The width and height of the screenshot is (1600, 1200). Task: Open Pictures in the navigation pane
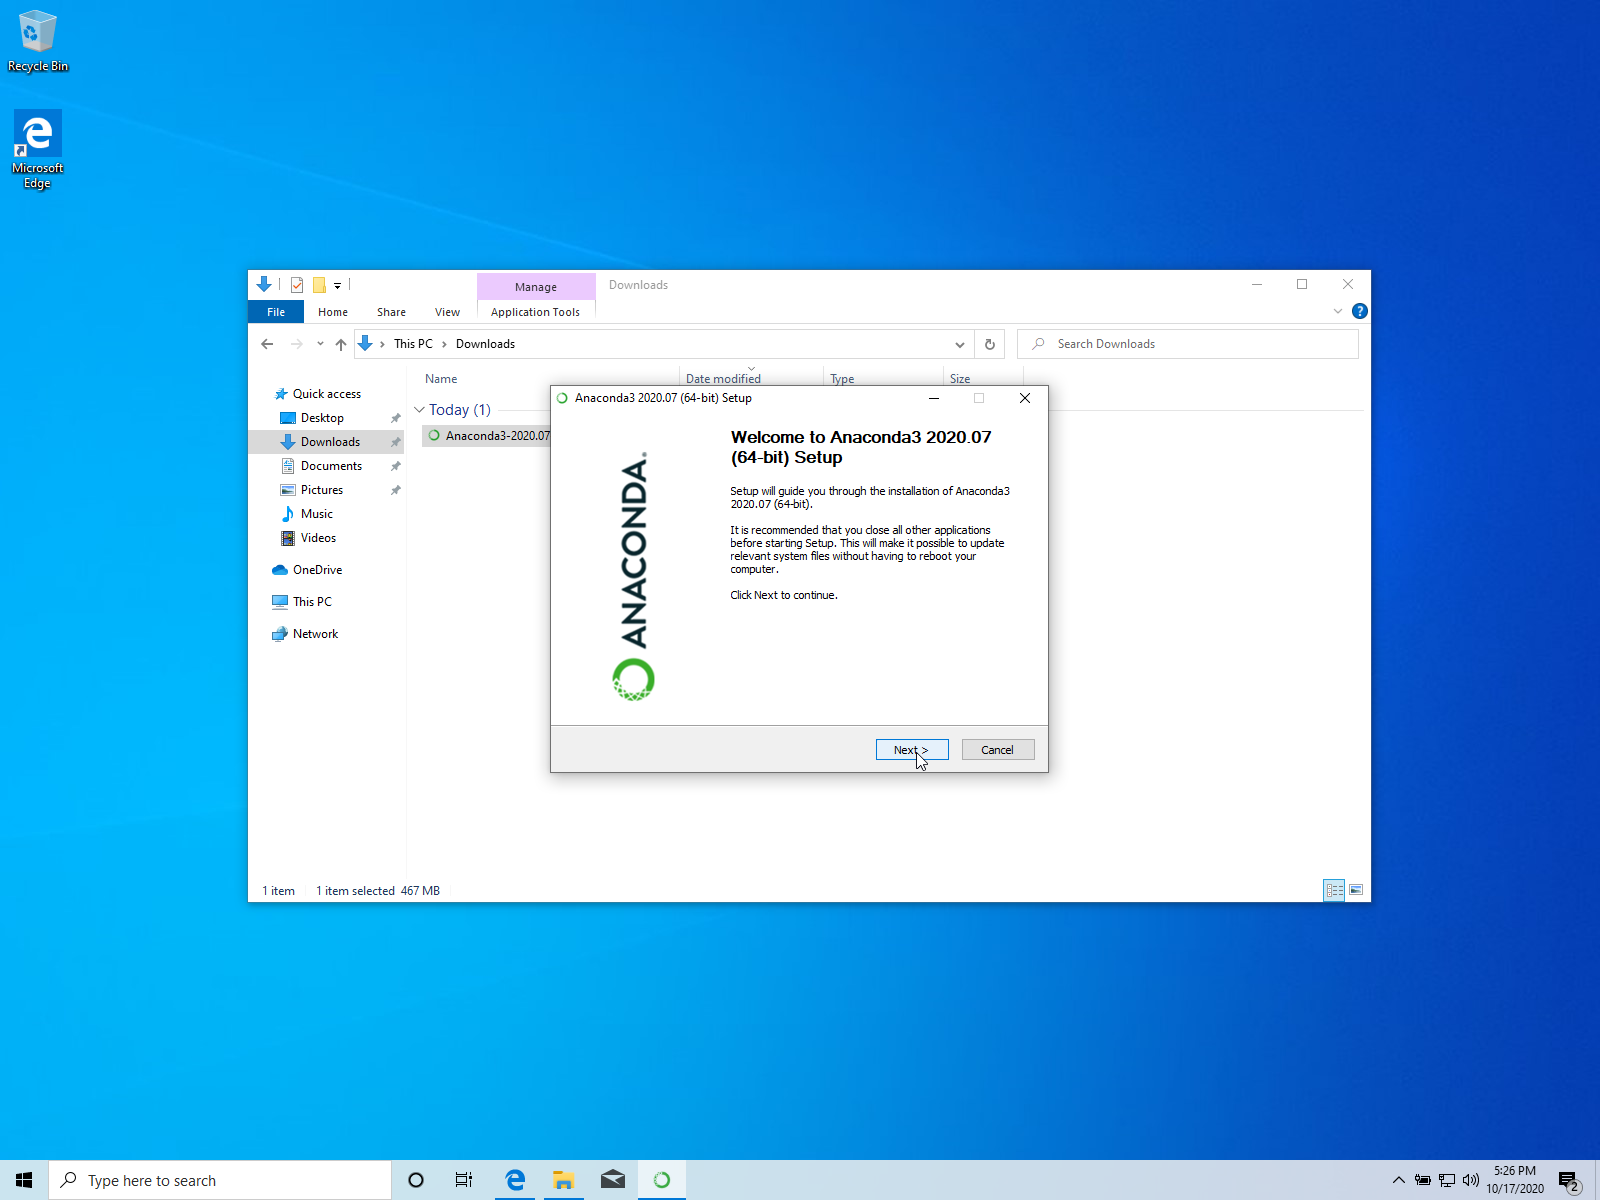pyautogui.click(x=321, y=490)
